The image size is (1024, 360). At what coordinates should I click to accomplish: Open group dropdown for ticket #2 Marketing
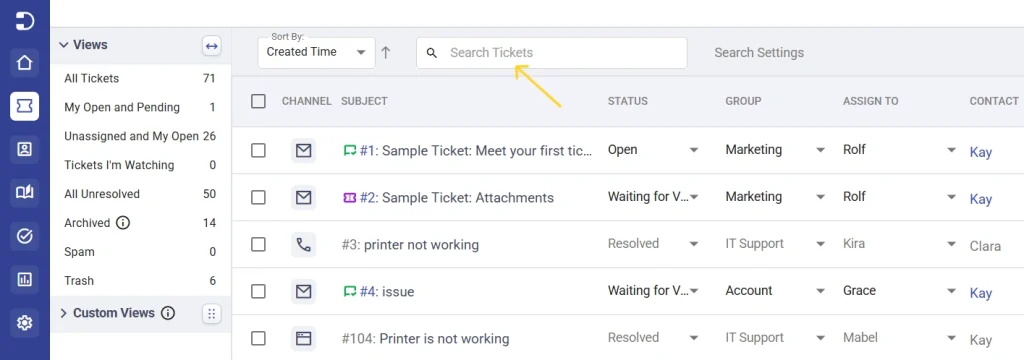tap(775, 197)
